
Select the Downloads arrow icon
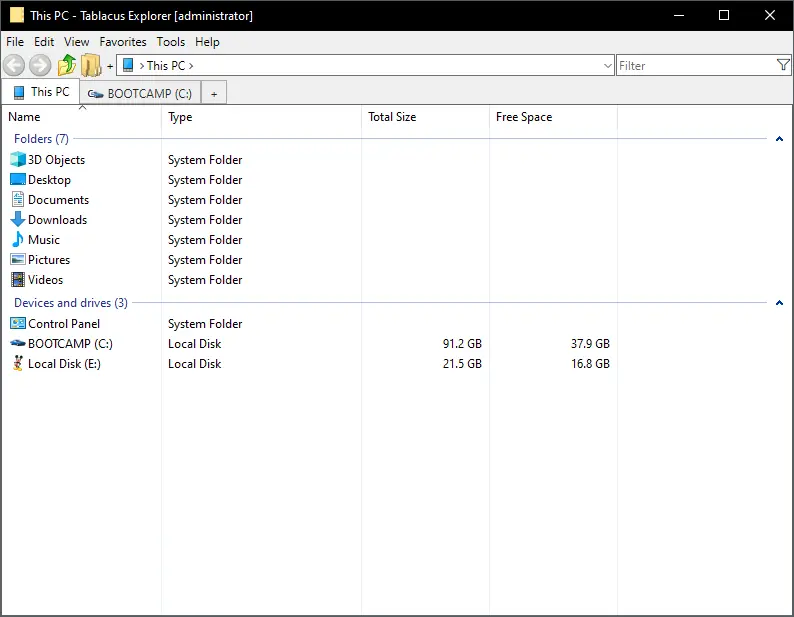[x=18, y=219]
